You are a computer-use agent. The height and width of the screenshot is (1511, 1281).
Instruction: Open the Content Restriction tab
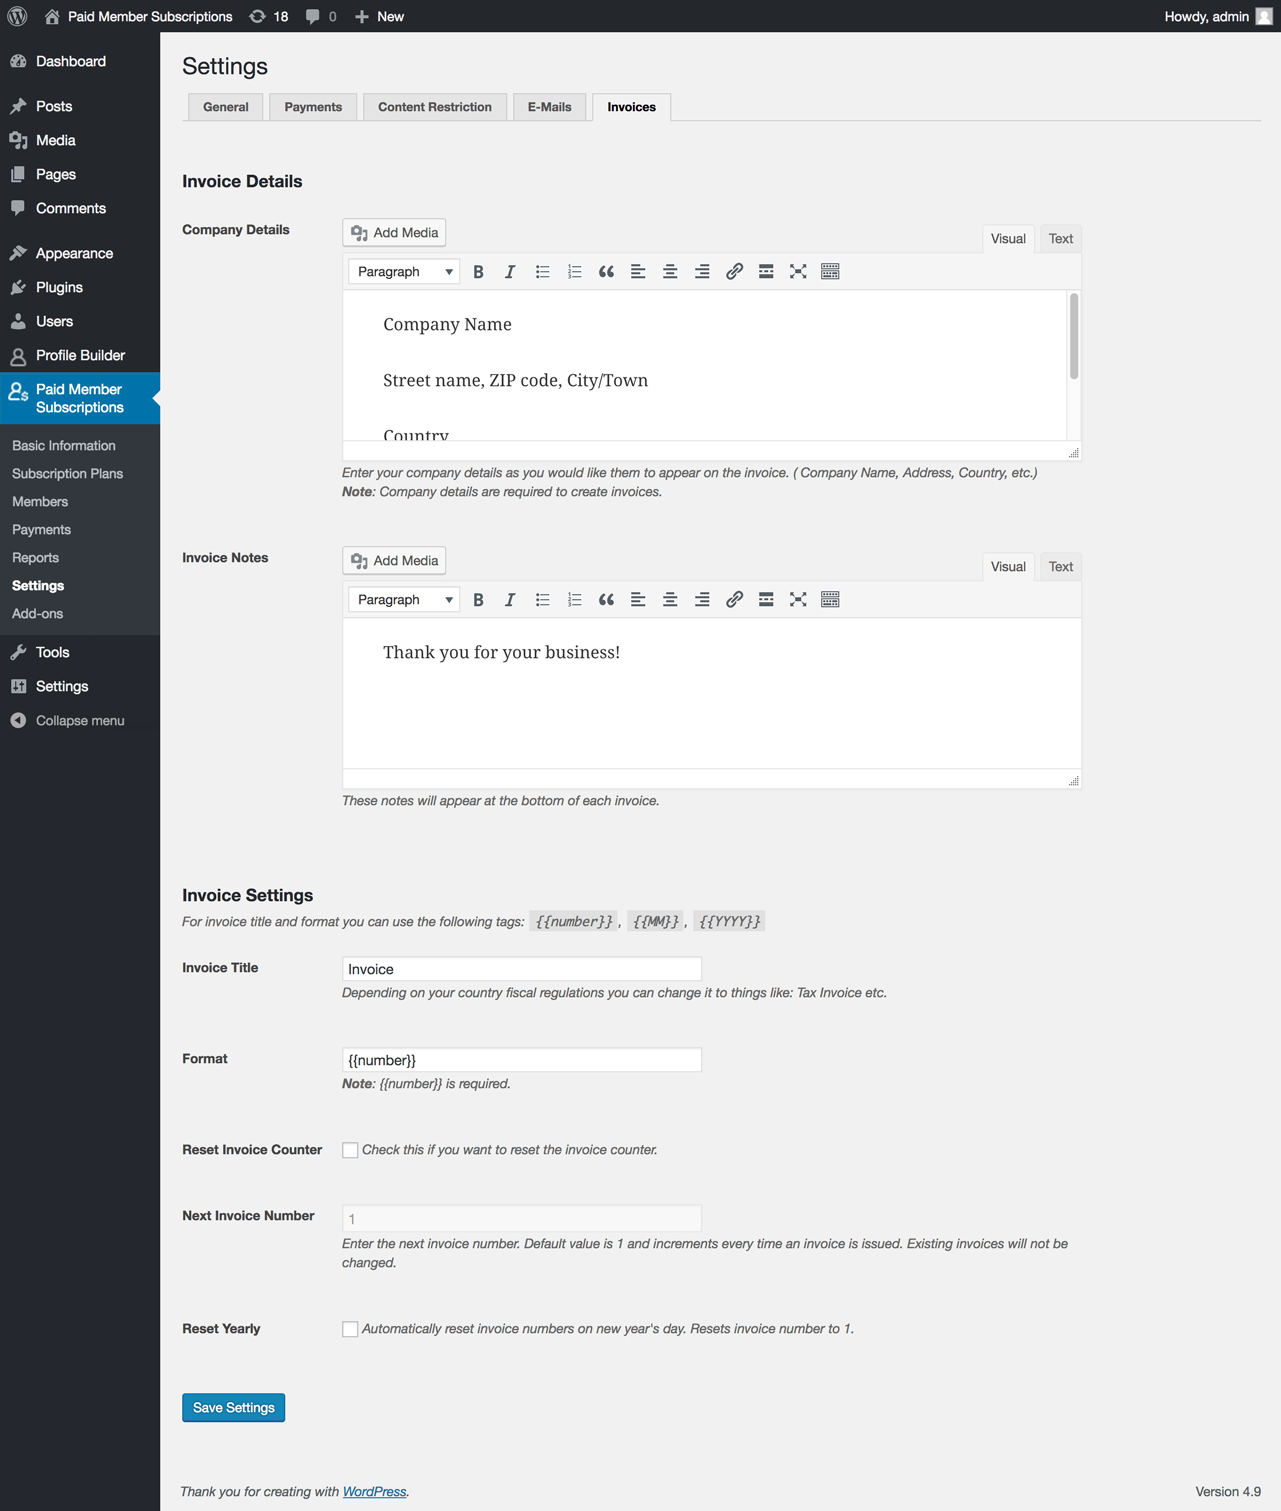[x=435, y=107]
